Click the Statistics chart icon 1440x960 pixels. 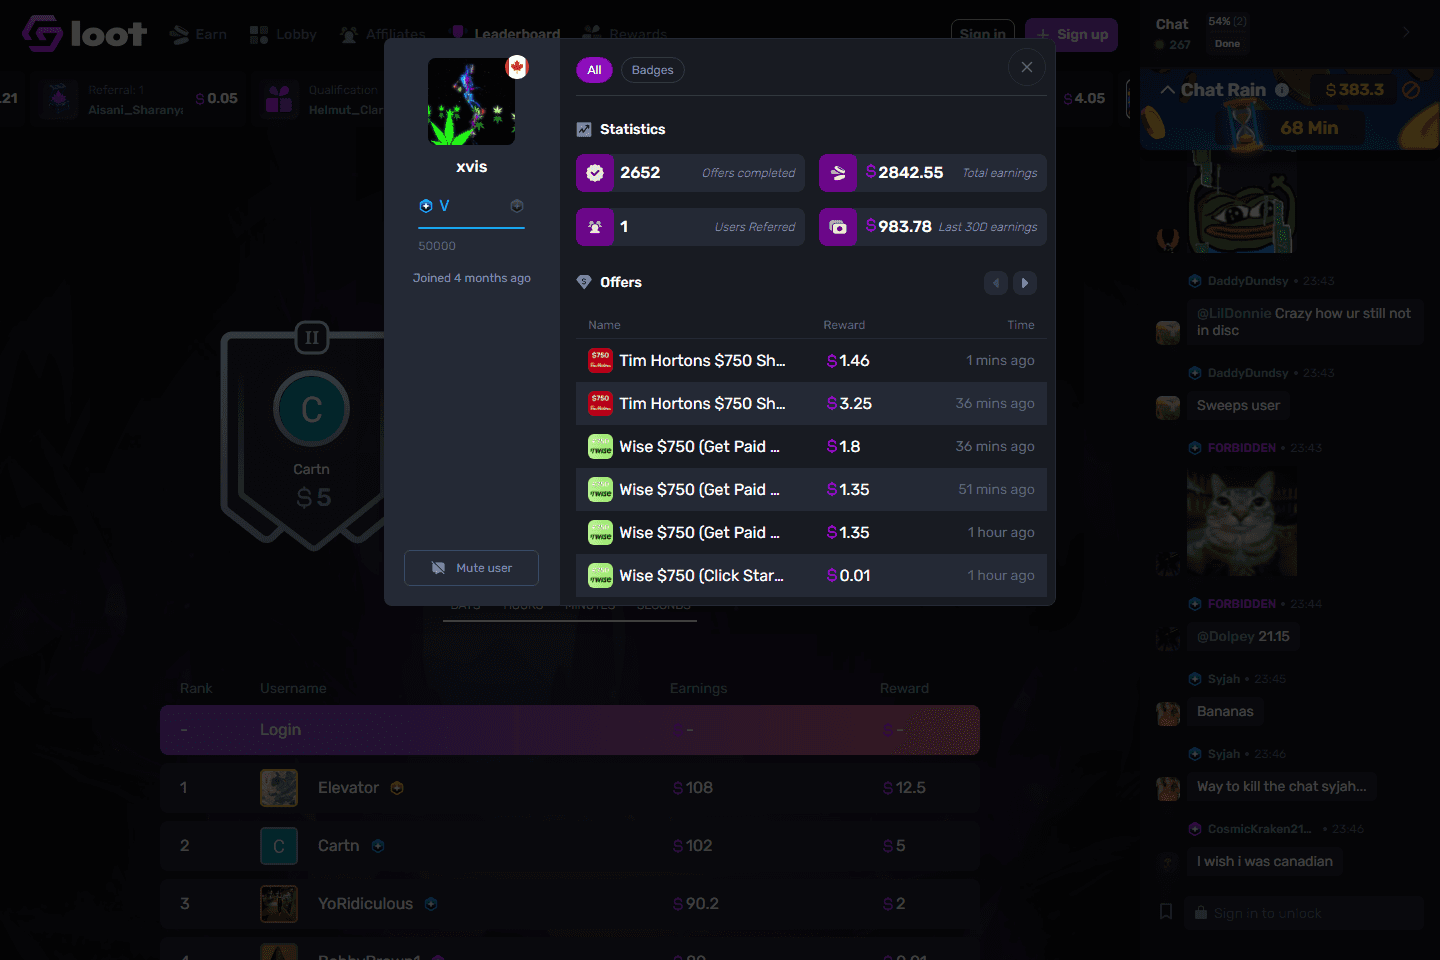pos(584,129)
